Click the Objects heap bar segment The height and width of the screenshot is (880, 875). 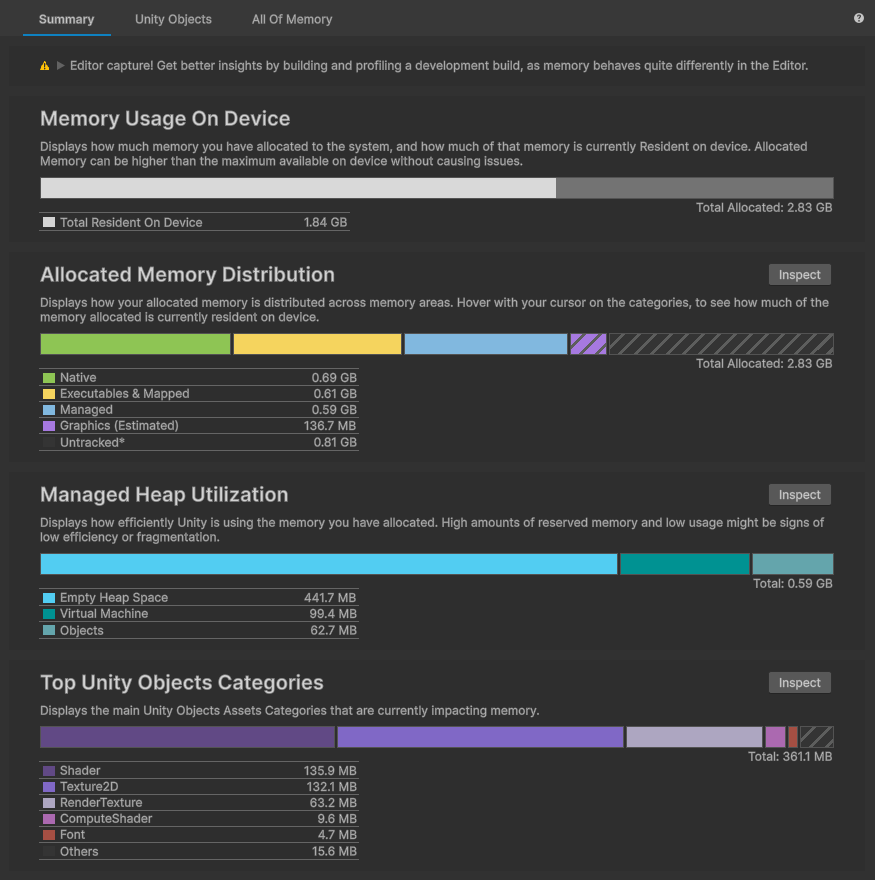[x=792, y=564]
